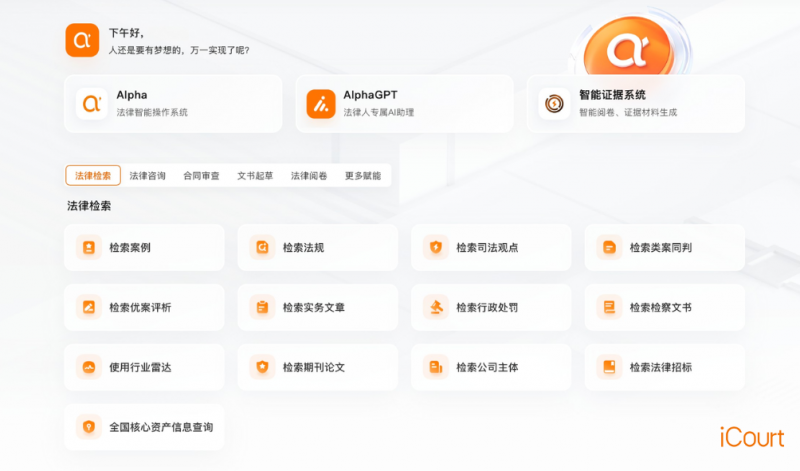The image size is (800, 471).
Task: Select the 检索司法观点 shield icon
Action: (436, 247)
